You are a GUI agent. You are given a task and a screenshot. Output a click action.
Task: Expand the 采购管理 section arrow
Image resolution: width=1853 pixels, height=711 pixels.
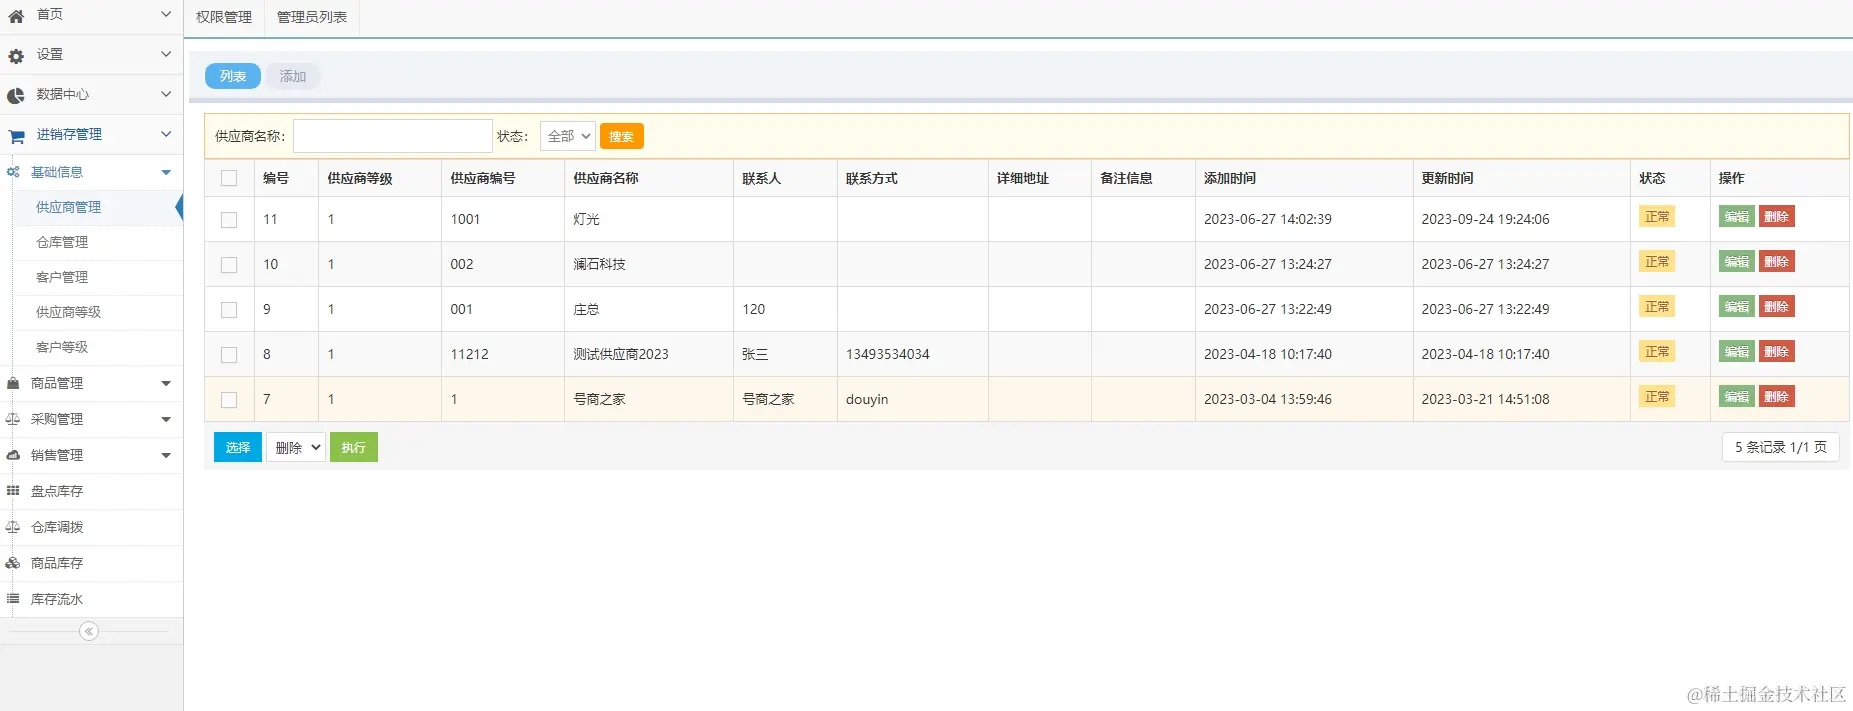166,419
